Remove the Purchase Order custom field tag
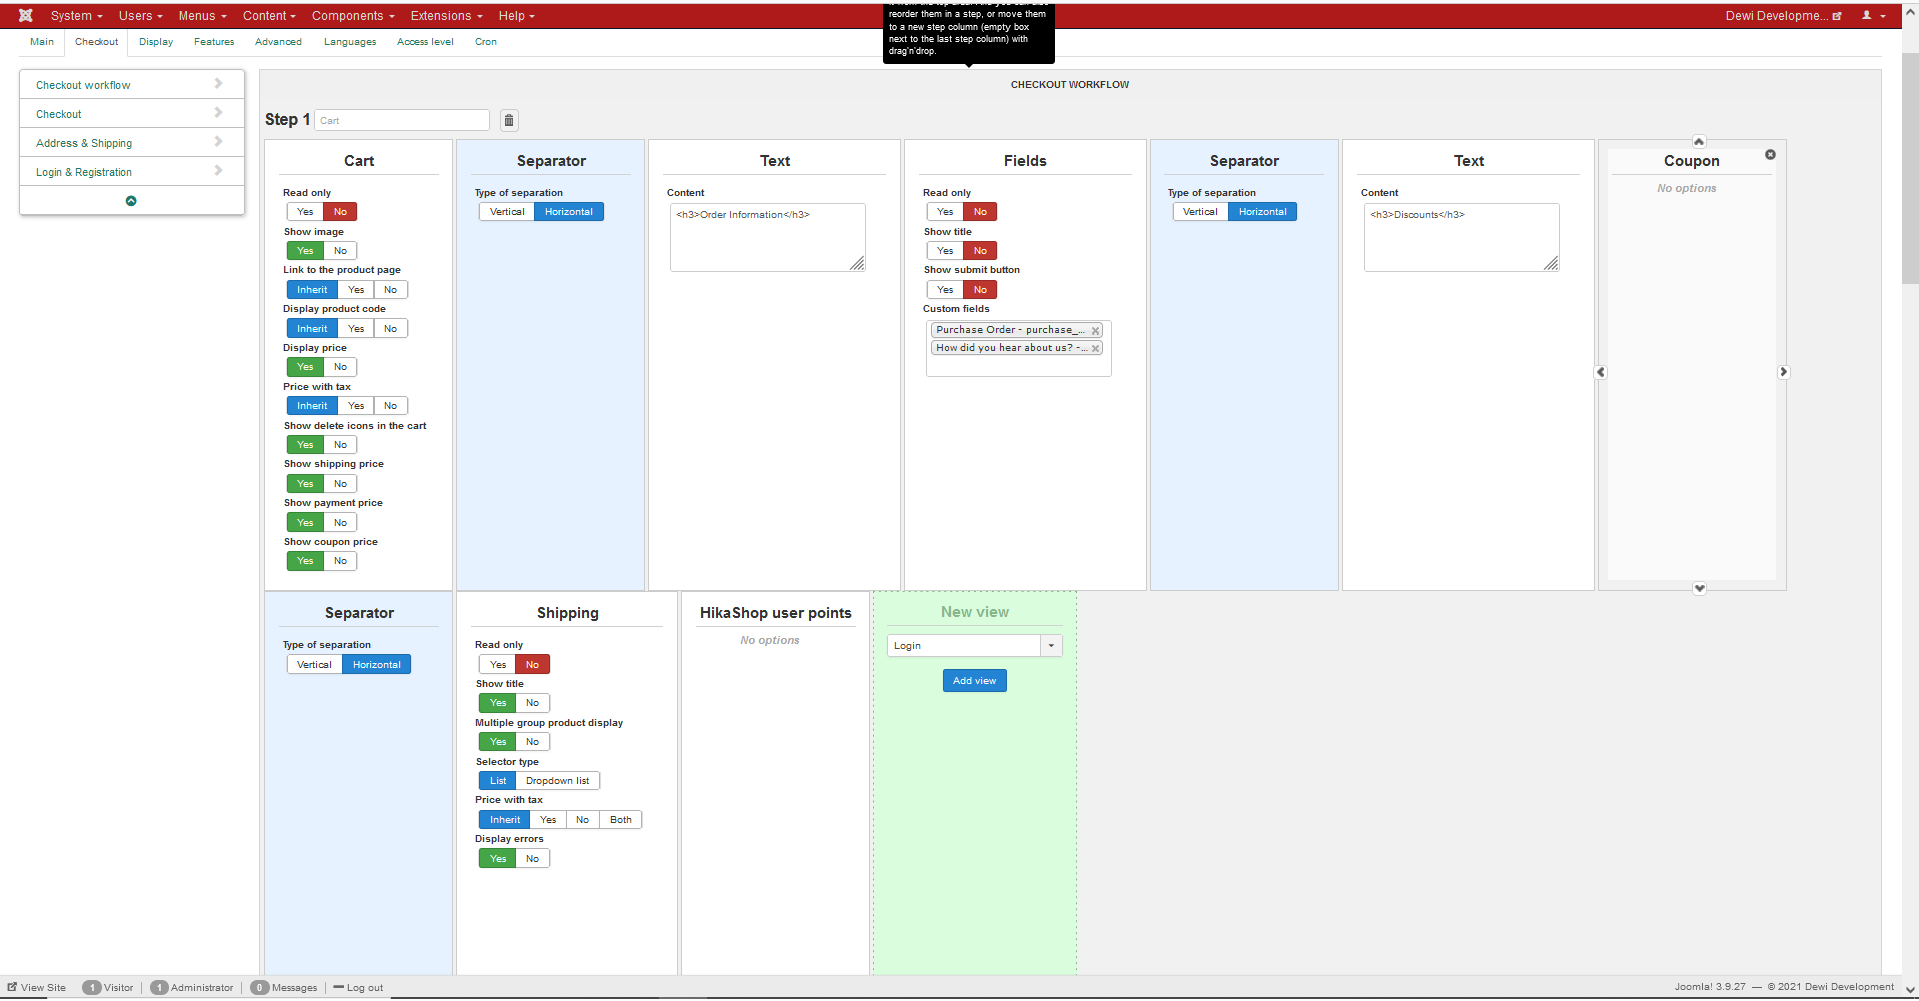The width and height of the screenshot is (1919, 1001). tap(1095, 331)
